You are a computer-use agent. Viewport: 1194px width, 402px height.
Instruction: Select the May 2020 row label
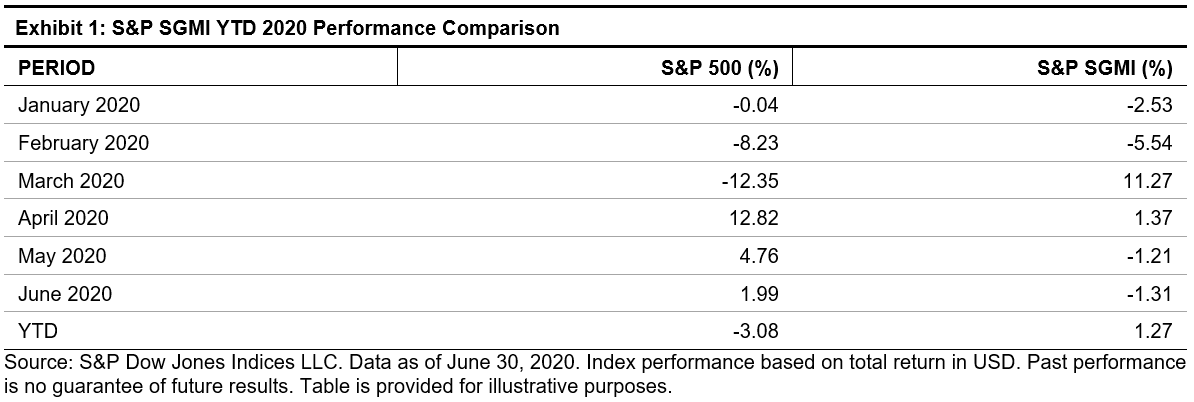pyautogui.click(x=62, y=256)
